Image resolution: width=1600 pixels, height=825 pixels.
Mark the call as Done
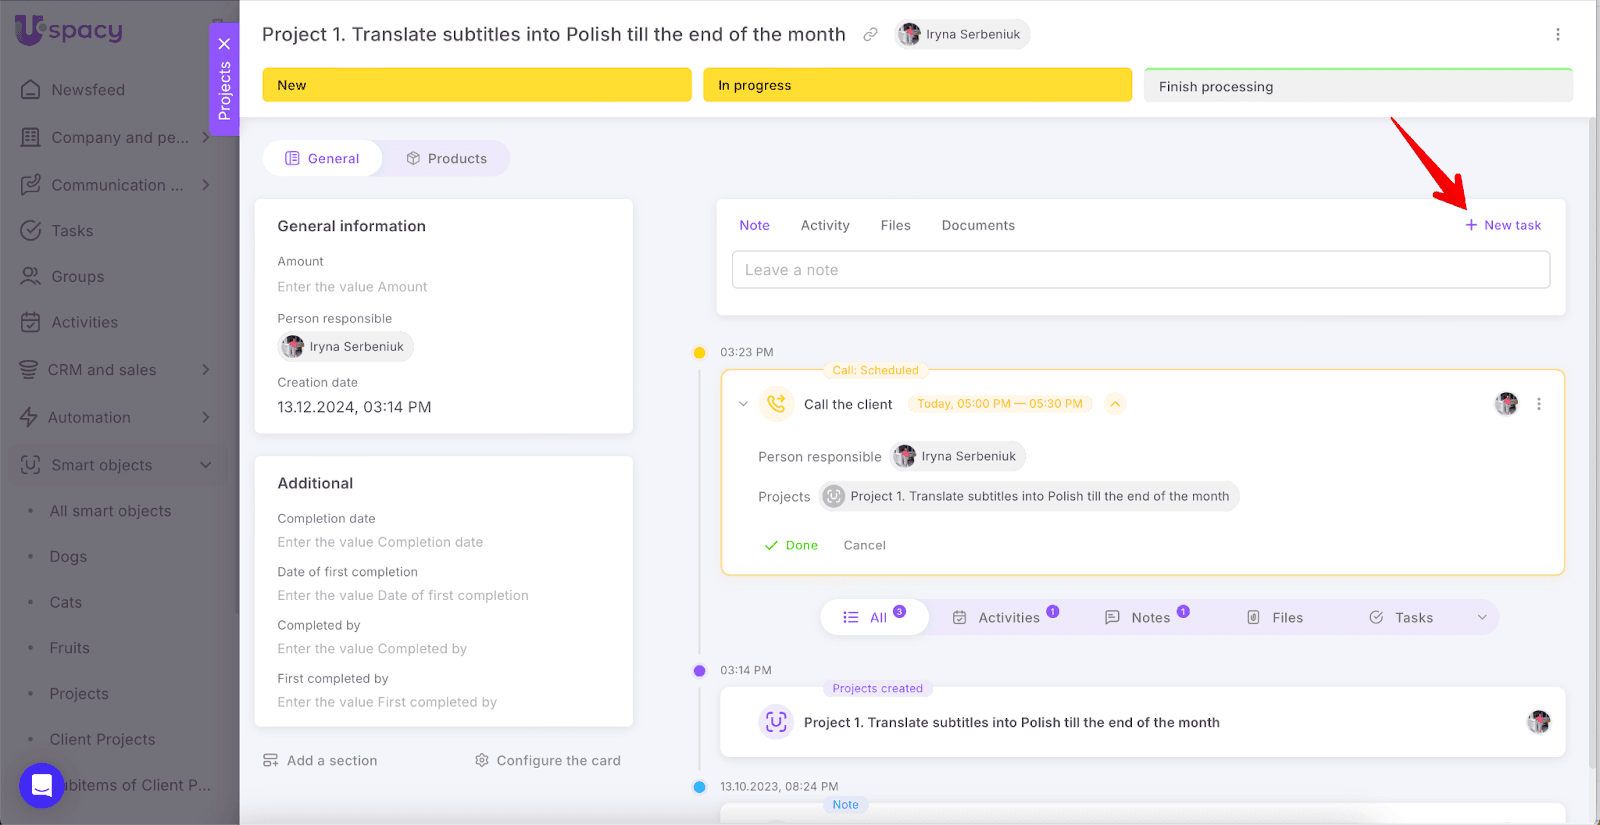click(x=791, y=545)
